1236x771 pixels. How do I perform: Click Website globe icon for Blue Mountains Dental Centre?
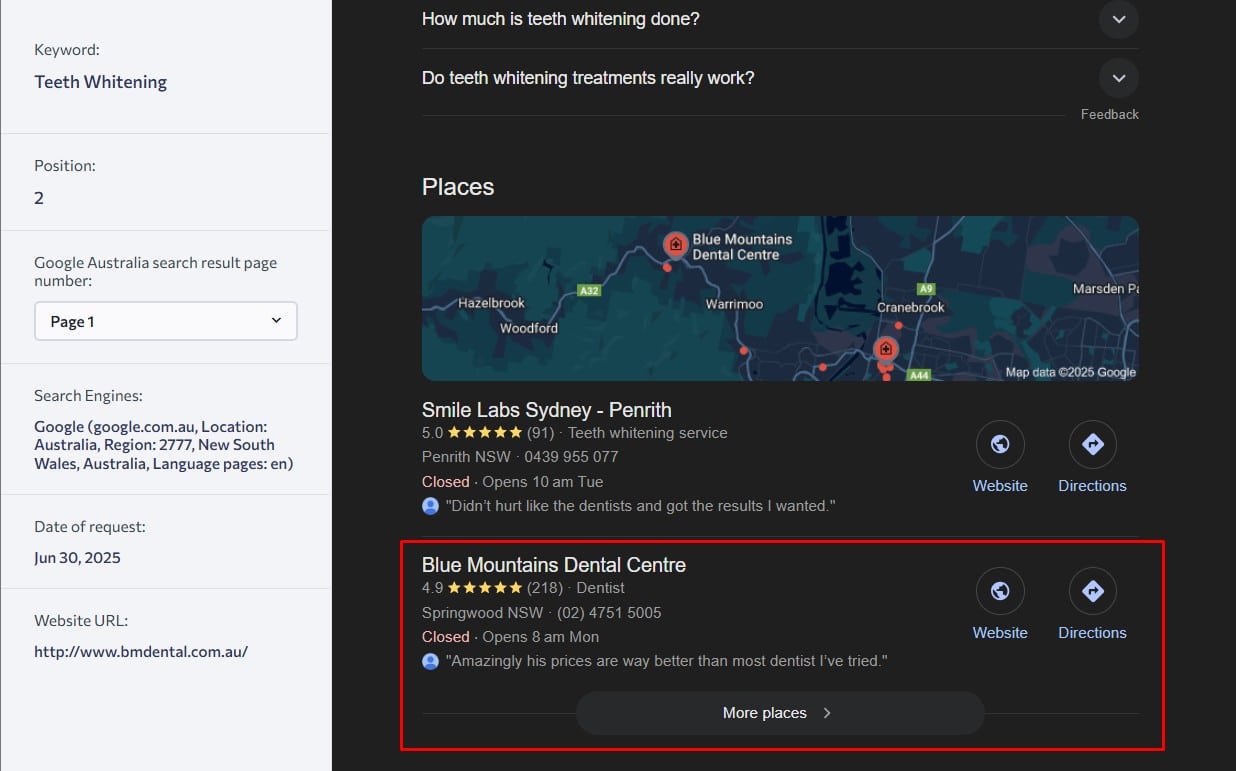[999, 592]
